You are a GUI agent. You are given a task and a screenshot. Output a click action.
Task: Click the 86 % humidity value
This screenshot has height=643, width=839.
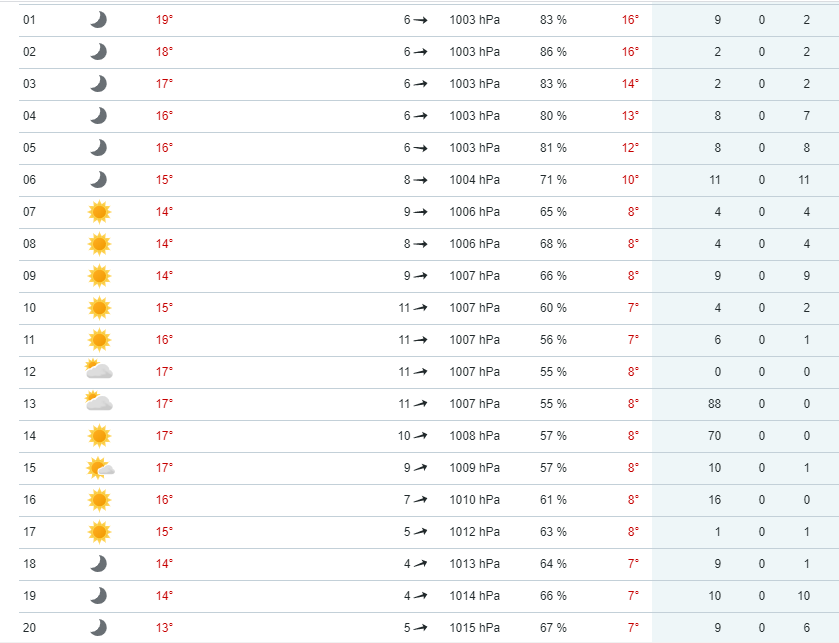point(553,52)
